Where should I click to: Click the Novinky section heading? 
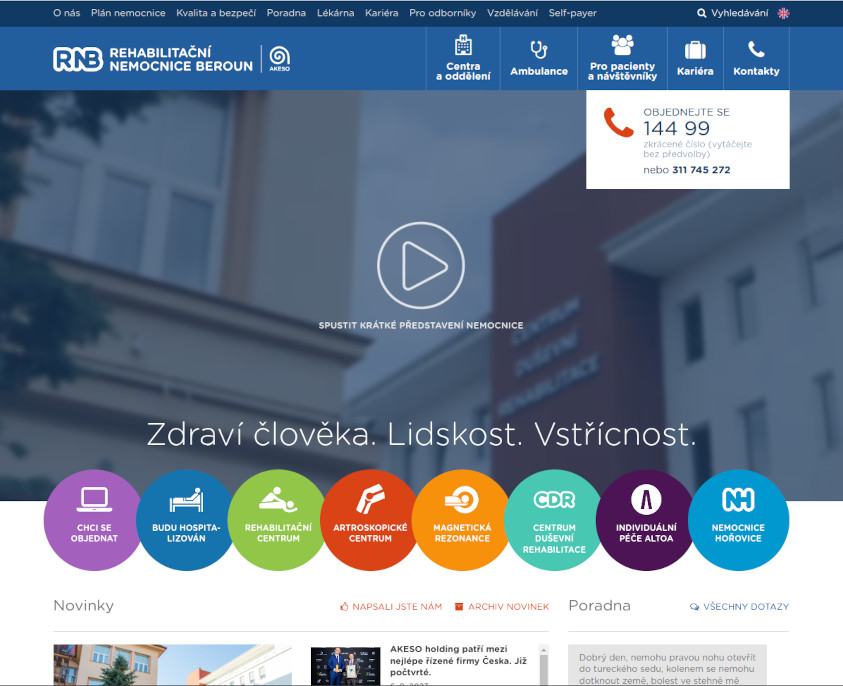(83, 606)
